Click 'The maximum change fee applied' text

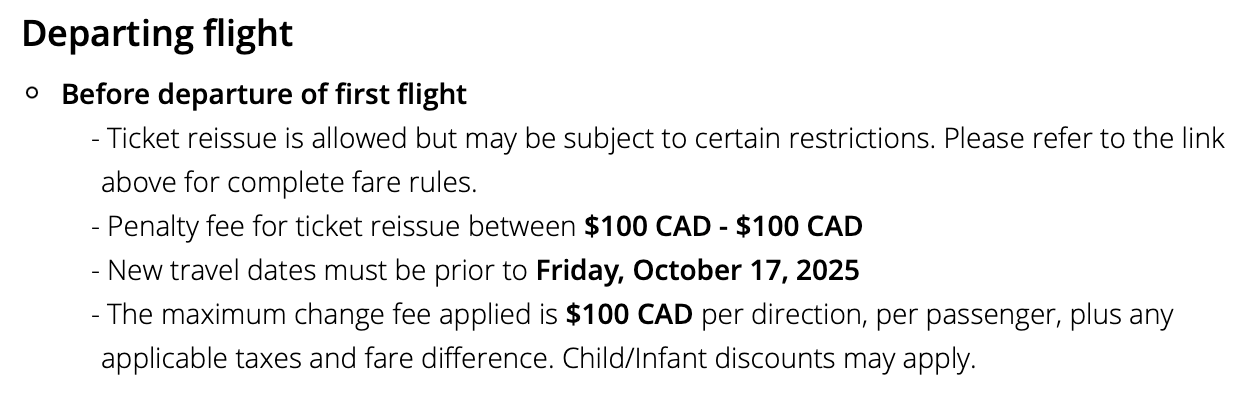(331, 315)
